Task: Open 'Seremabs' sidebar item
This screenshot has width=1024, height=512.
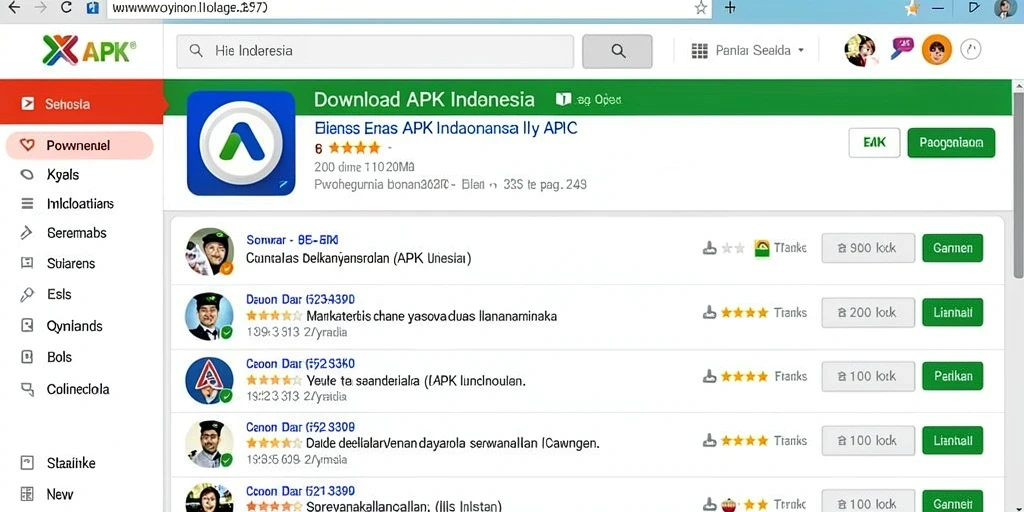Action: tap(76, 233)
